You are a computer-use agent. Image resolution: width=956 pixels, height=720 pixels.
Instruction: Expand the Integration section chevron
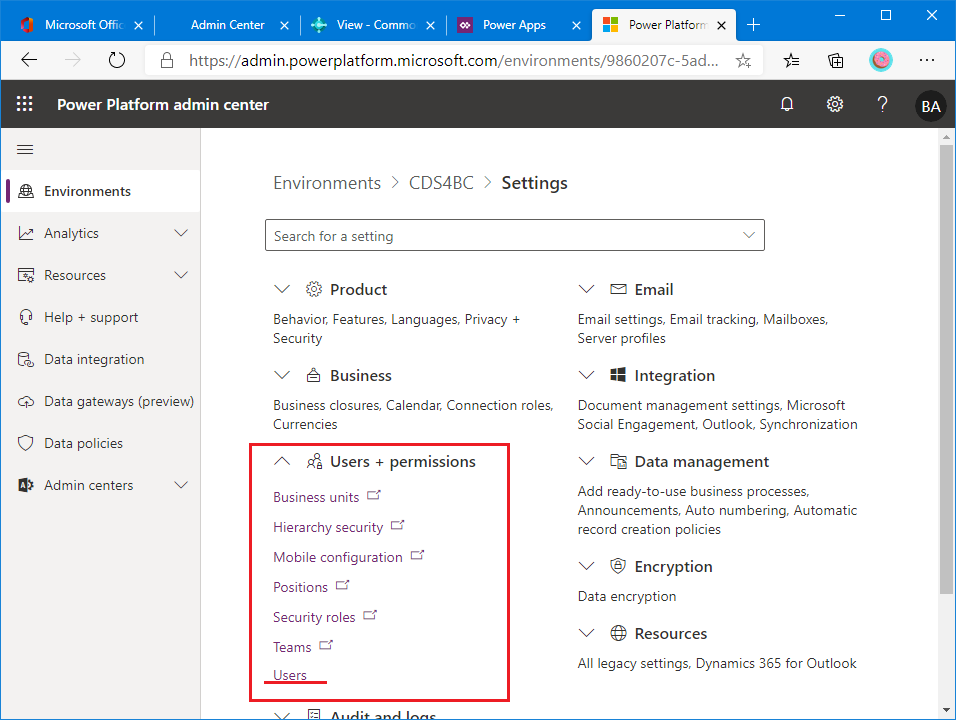pos(586,375)
